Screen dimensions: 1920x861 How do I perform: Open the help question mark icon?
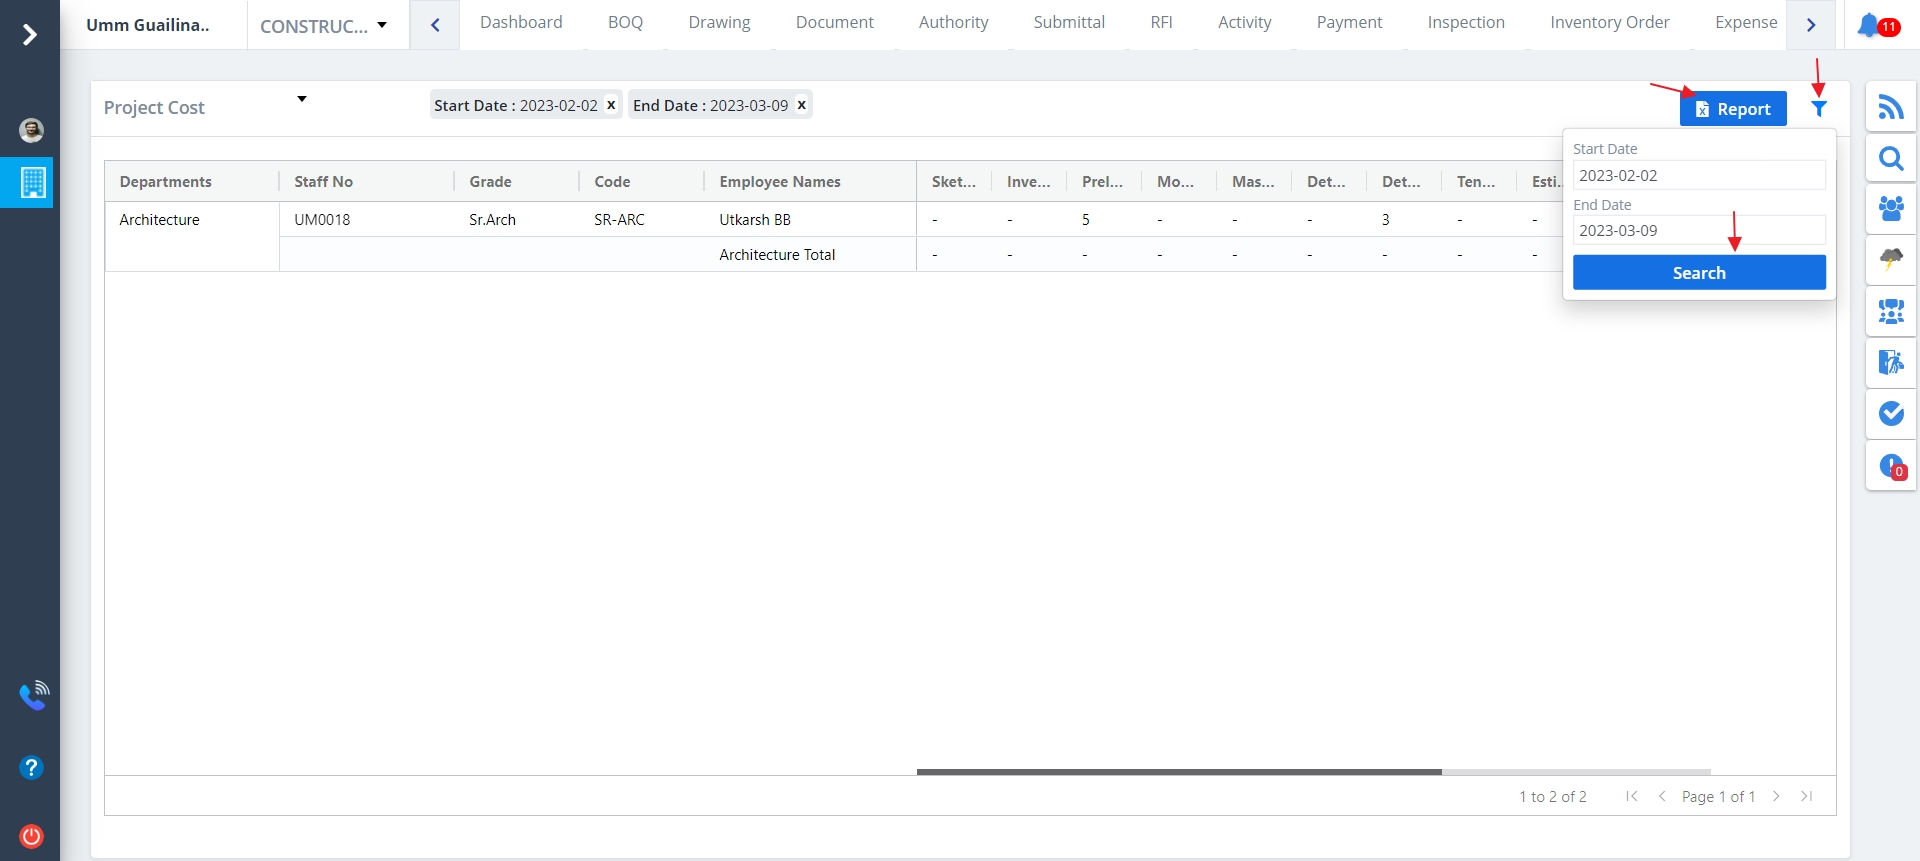(x=31, y=767)
